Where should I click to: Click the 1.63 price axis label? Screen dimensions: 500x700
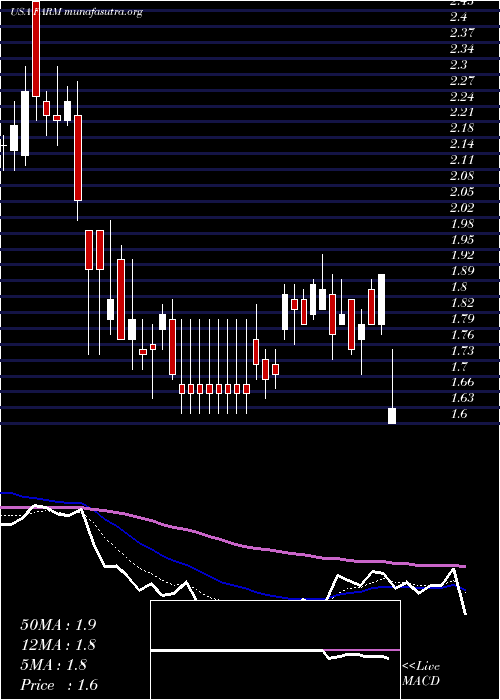(x=462, y=398)
